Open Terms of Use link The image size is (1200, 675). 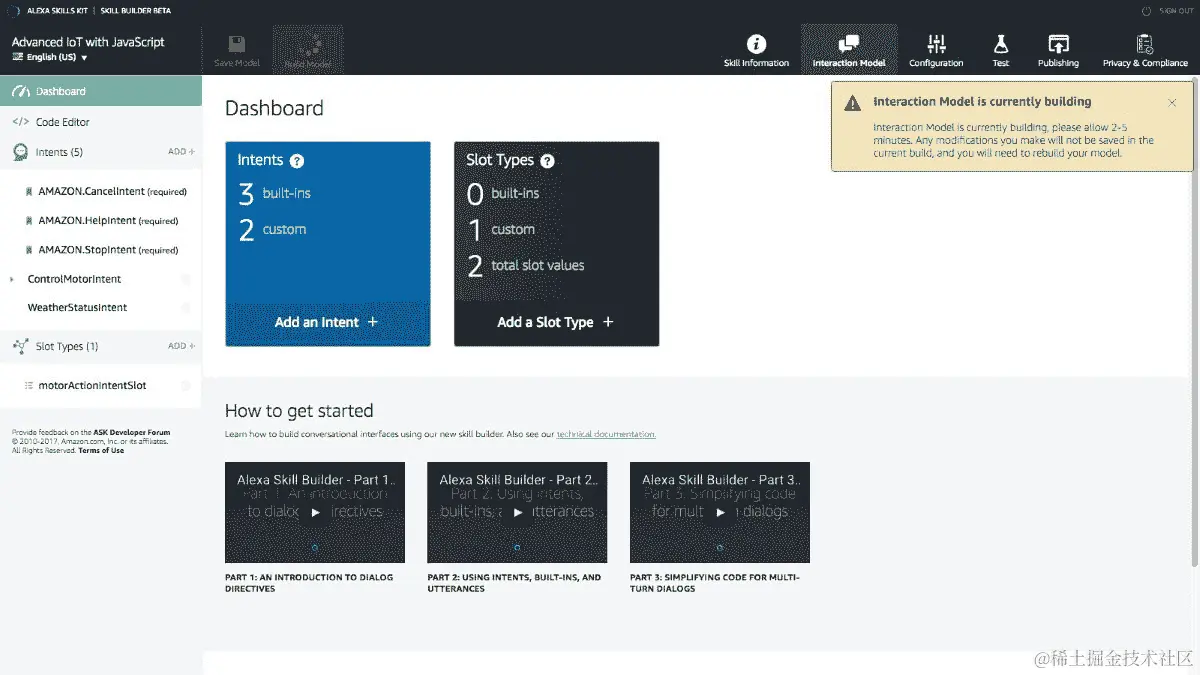coord(101,450)
